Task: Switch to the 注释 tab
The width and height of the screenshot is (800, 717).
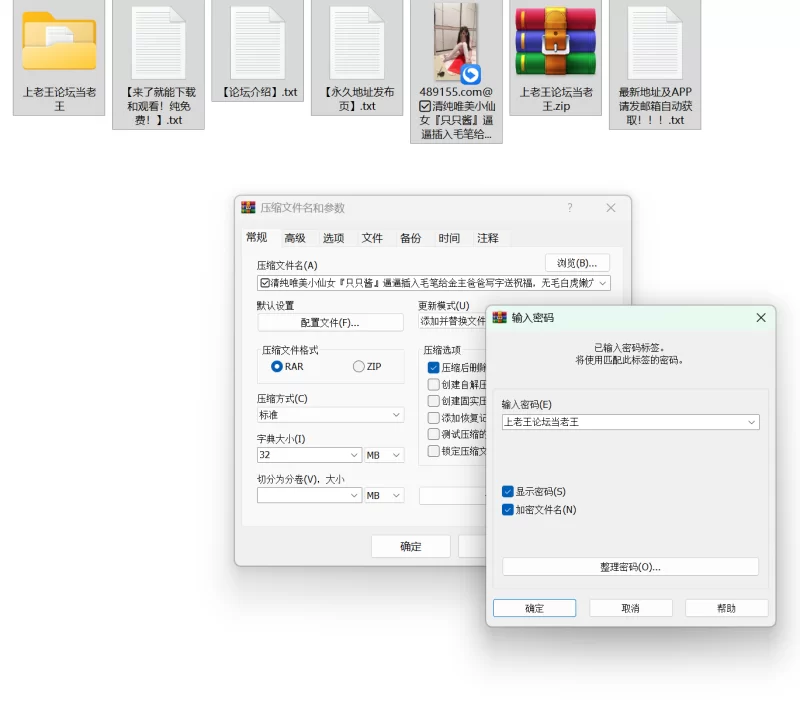Action: click(488, 238)
